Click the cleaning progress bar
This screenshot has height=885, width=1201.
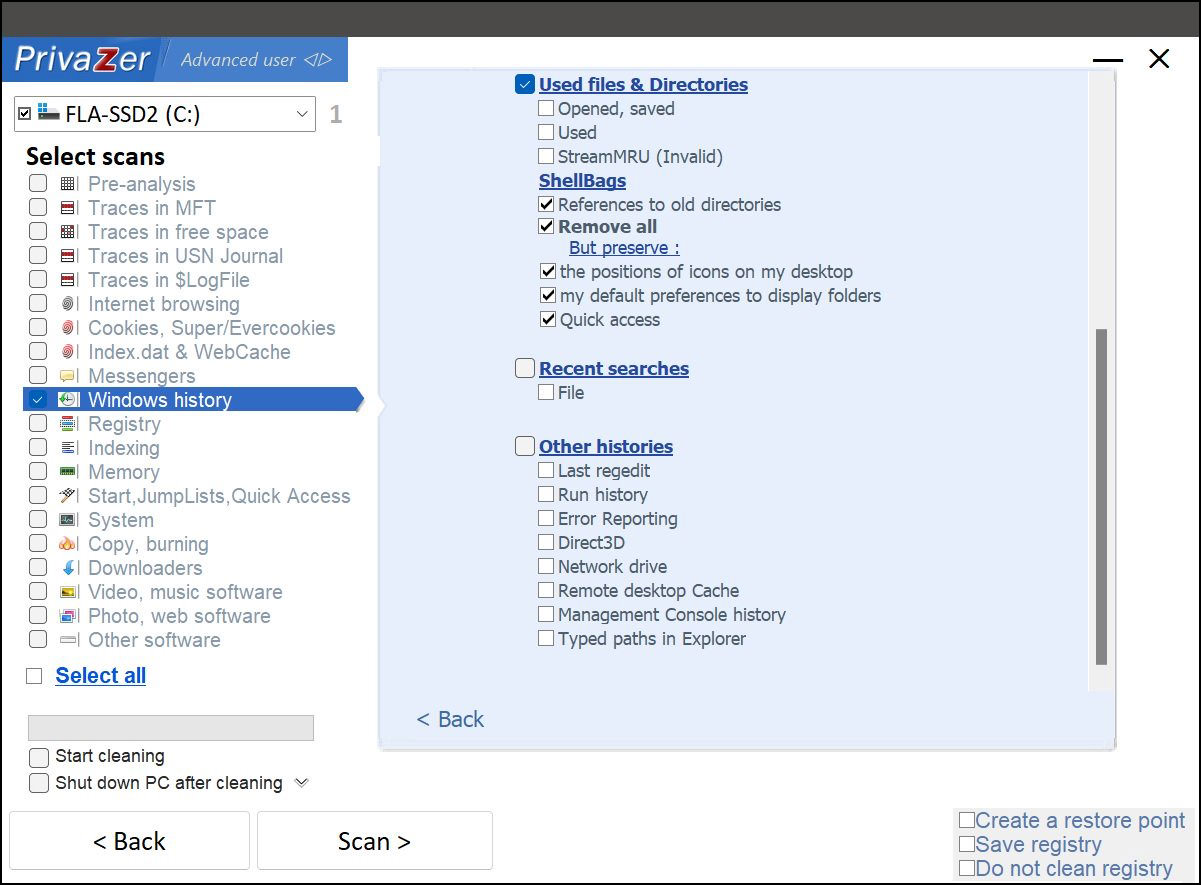[x=171, y=728]
